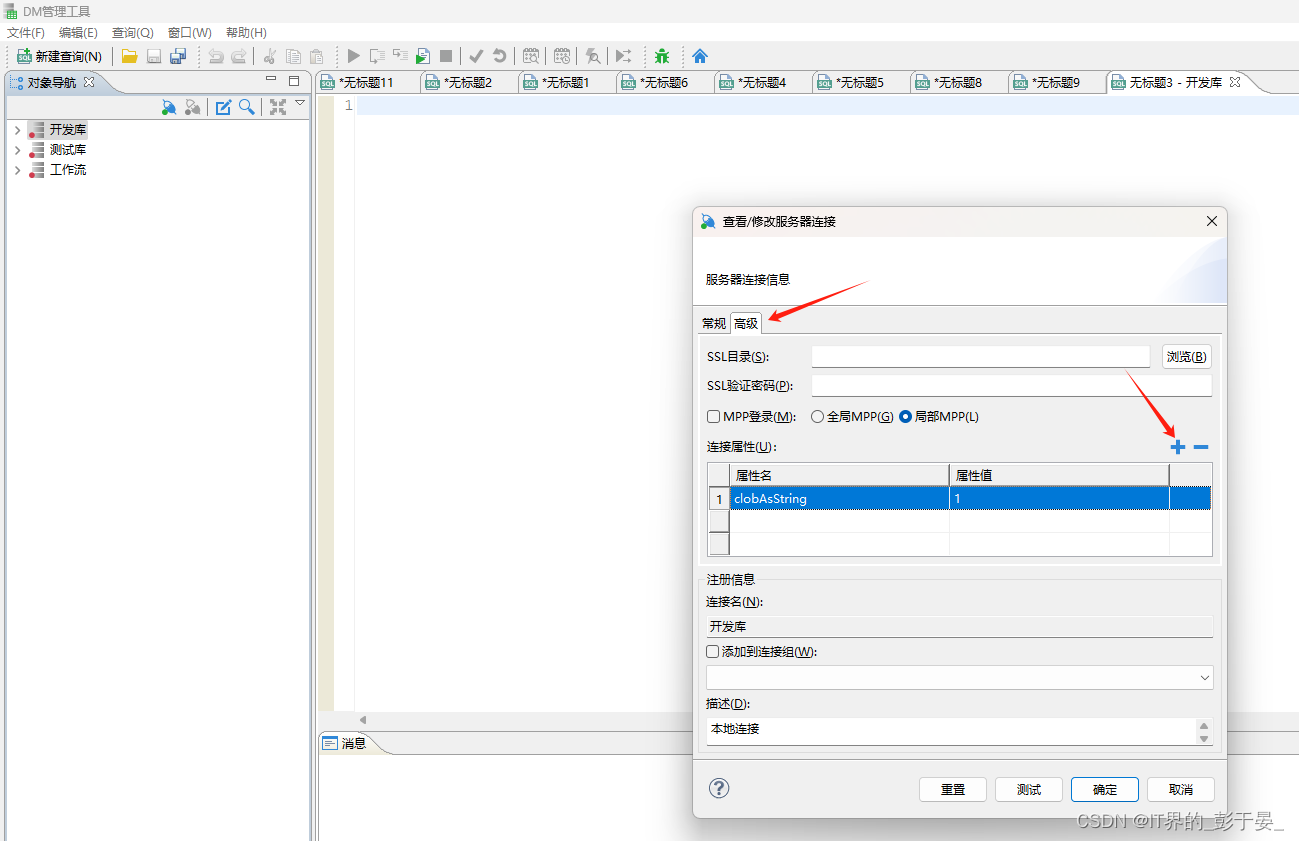Screen dimensions: 1299x841
Task: Open the 窗口(W) menu
Action: point(190,33)
